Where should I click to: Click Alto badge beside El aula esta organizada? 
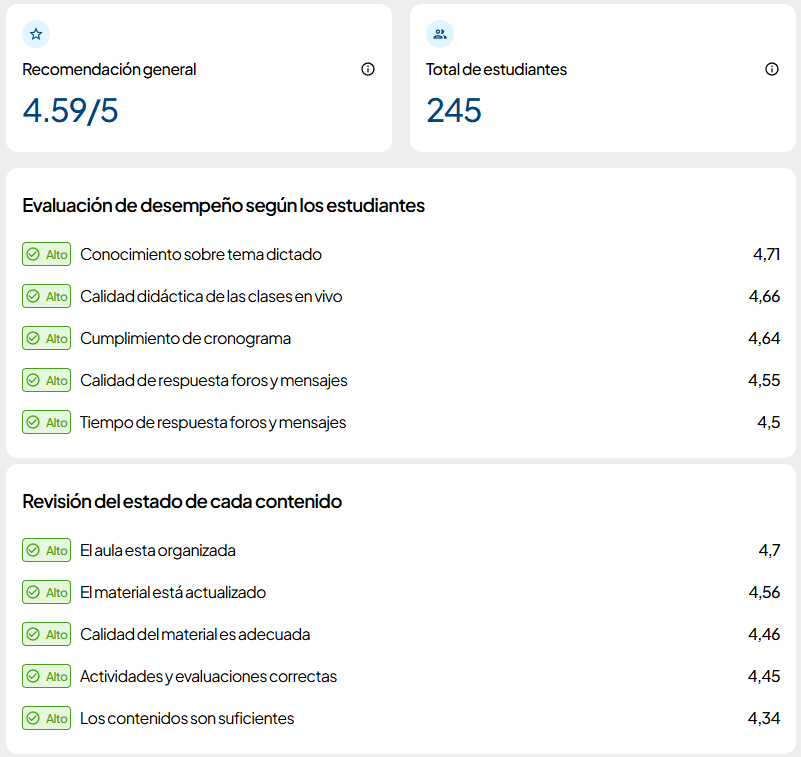point(46,550)
